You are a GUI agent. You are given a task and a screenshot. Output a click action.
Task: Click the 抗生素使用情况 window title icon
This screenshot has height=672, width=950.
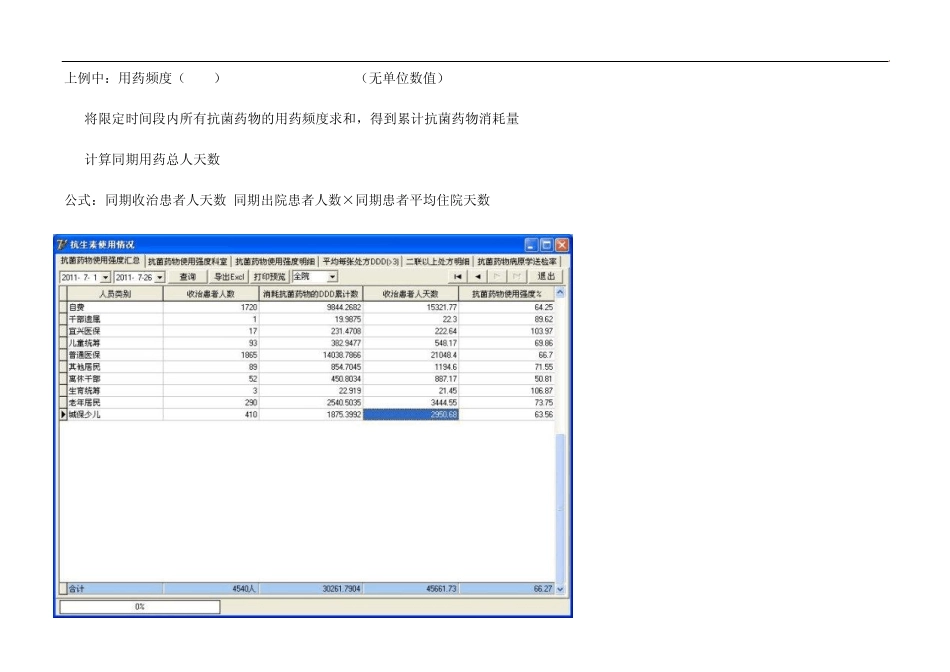point(62,245)
